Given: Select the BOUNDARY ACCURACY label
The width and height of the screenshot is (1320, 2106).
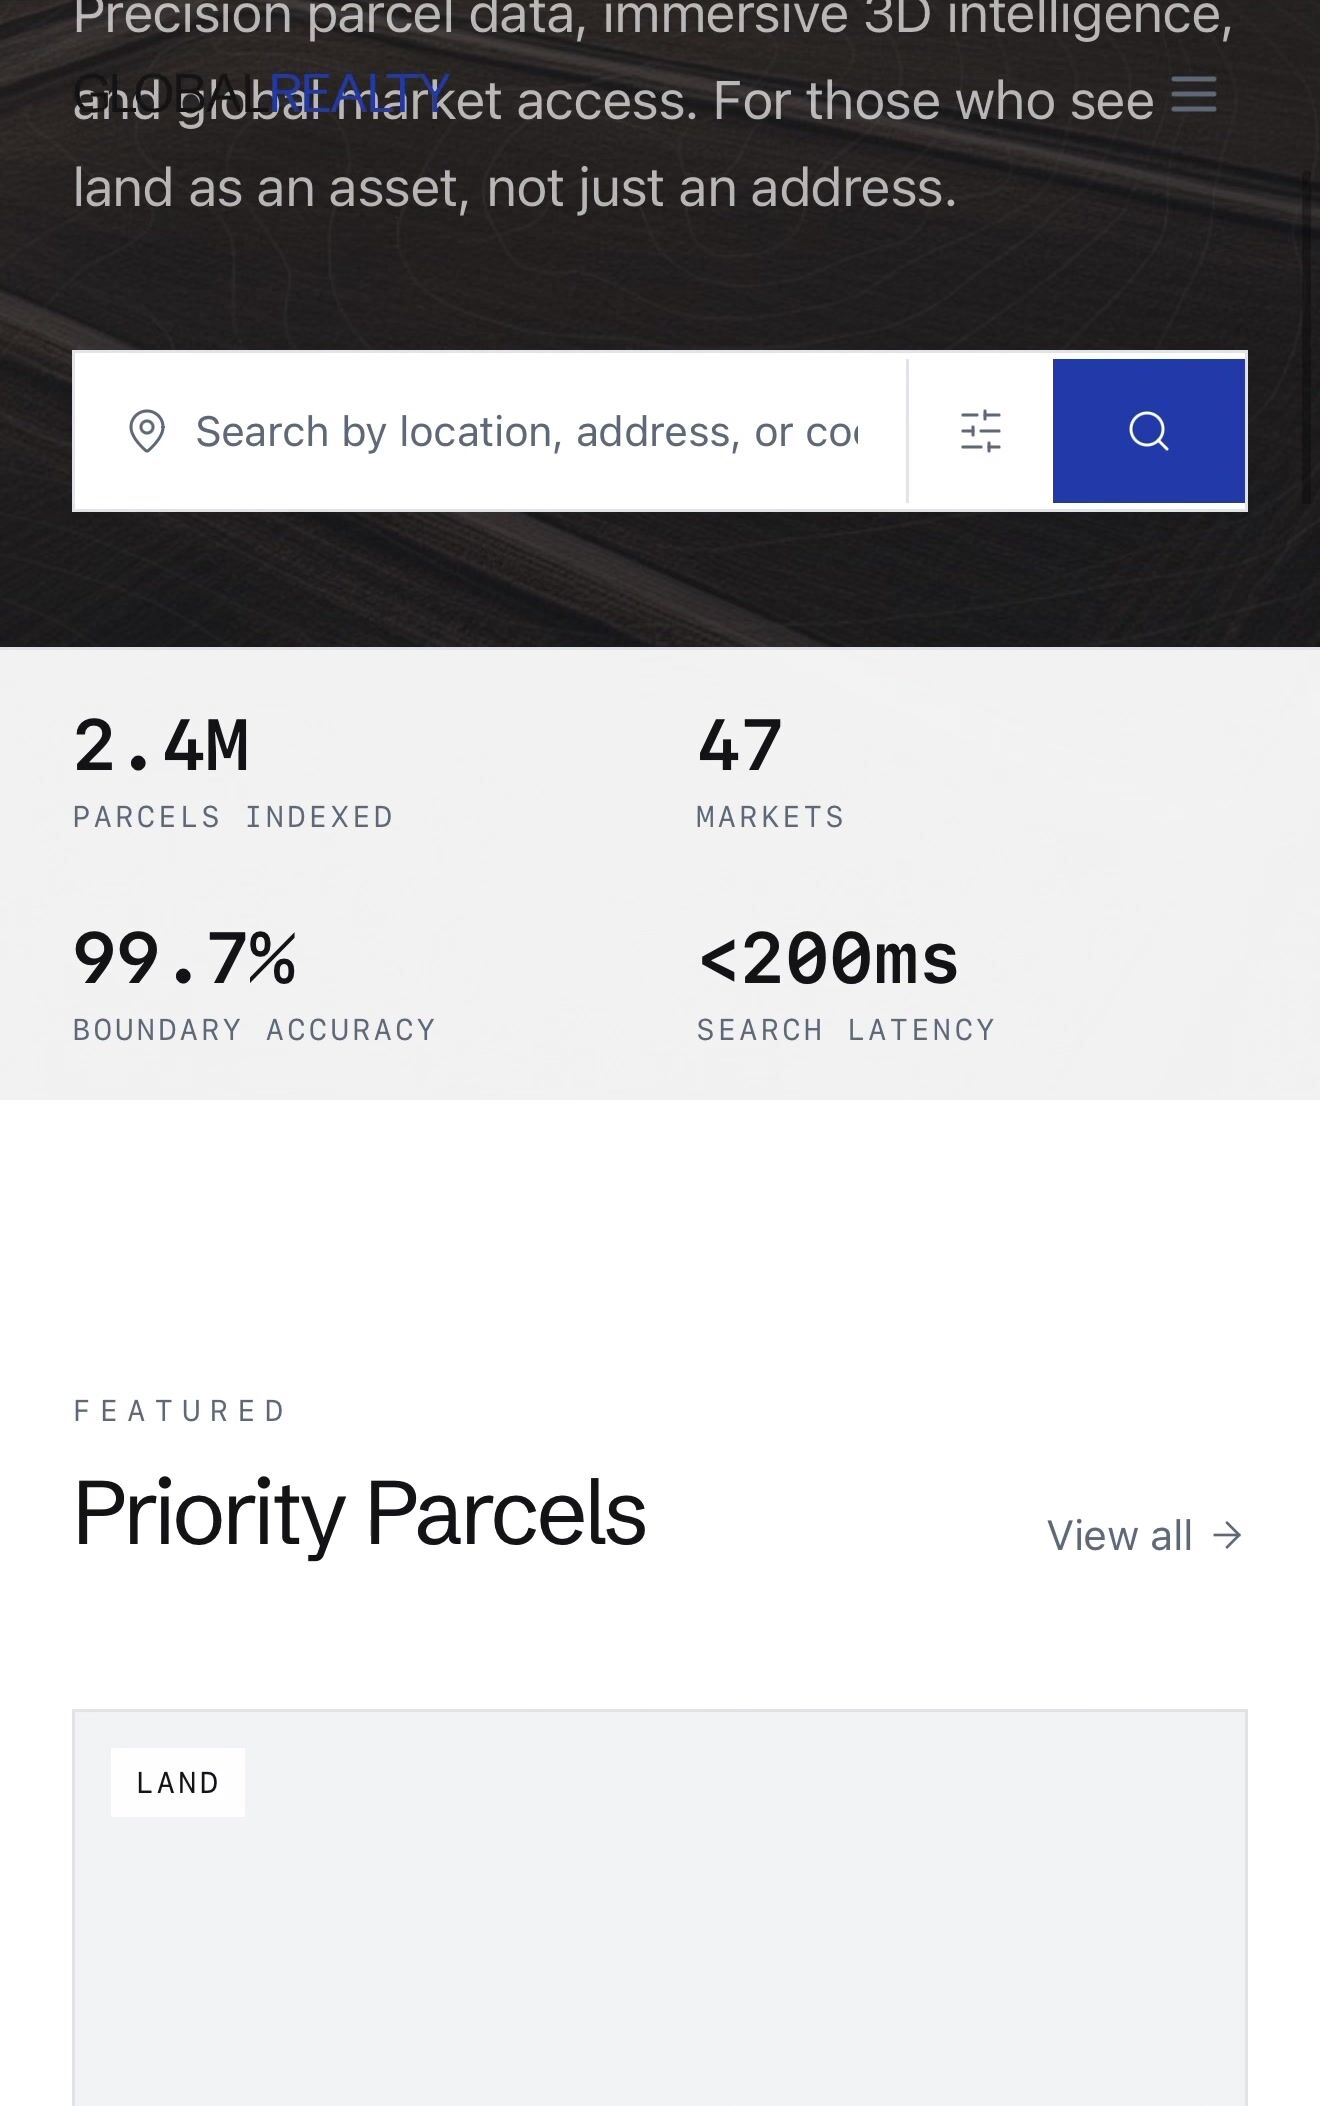Looking at the screenshot, I should (254, 1030).
